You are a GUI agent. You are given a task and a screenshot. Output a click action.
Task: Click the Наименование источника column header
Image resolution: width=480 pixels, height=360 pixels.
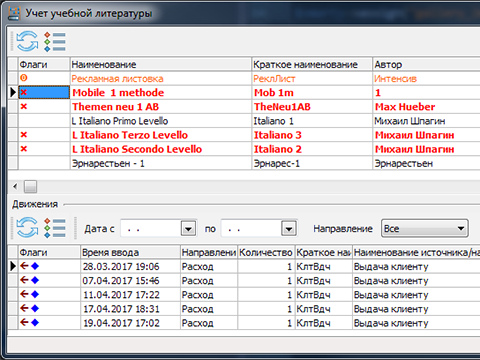(416, 252)
